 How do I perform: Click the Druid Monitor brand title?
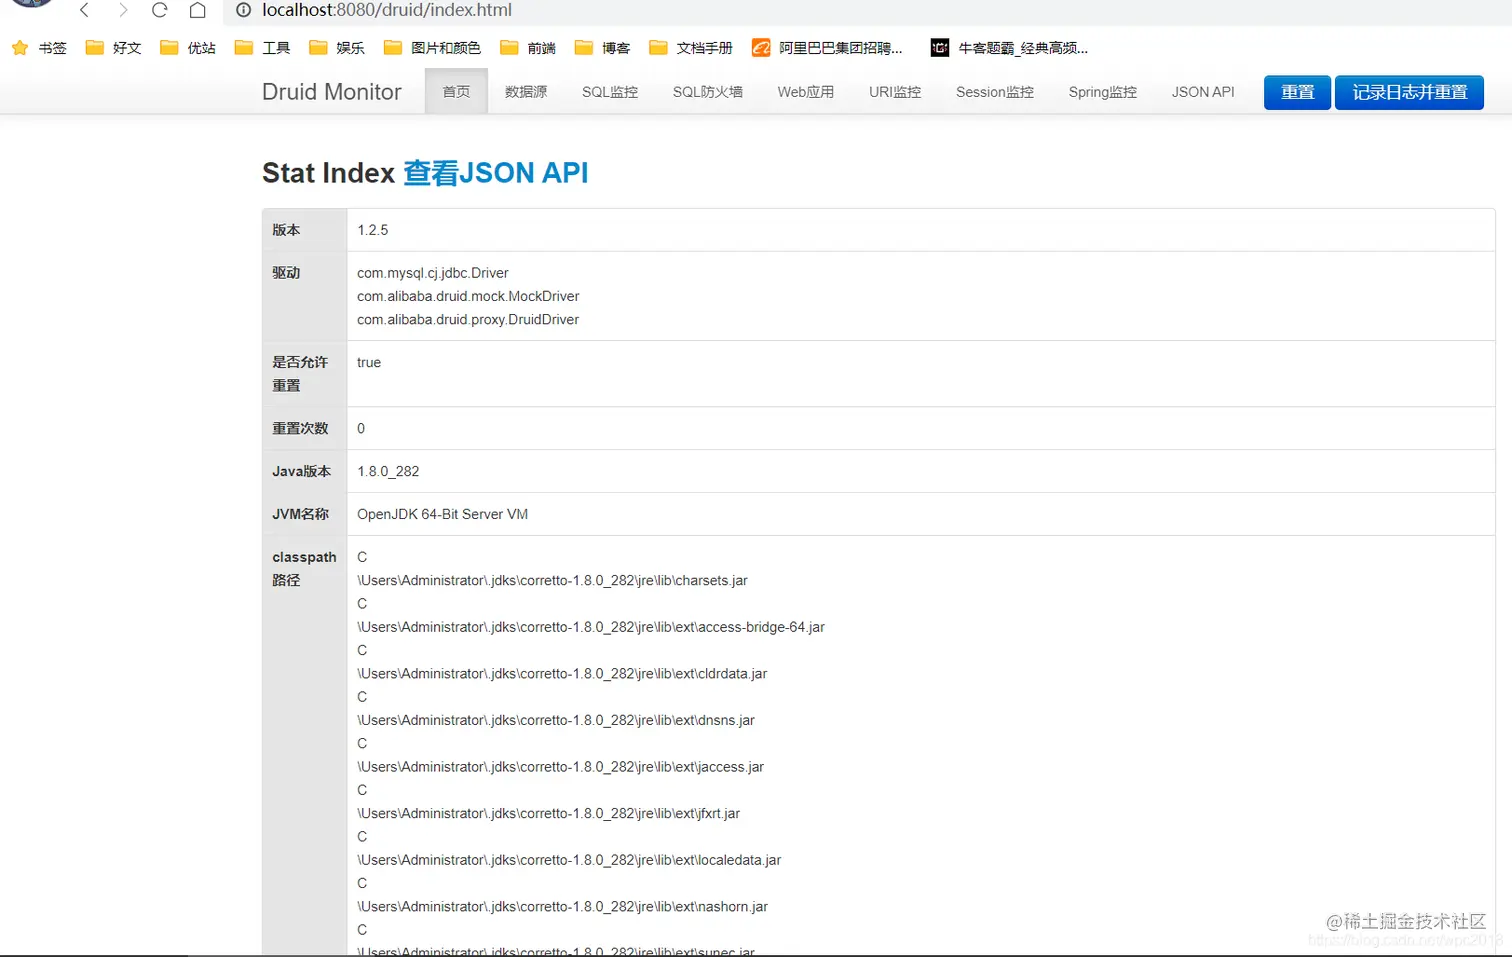point(332,92)
